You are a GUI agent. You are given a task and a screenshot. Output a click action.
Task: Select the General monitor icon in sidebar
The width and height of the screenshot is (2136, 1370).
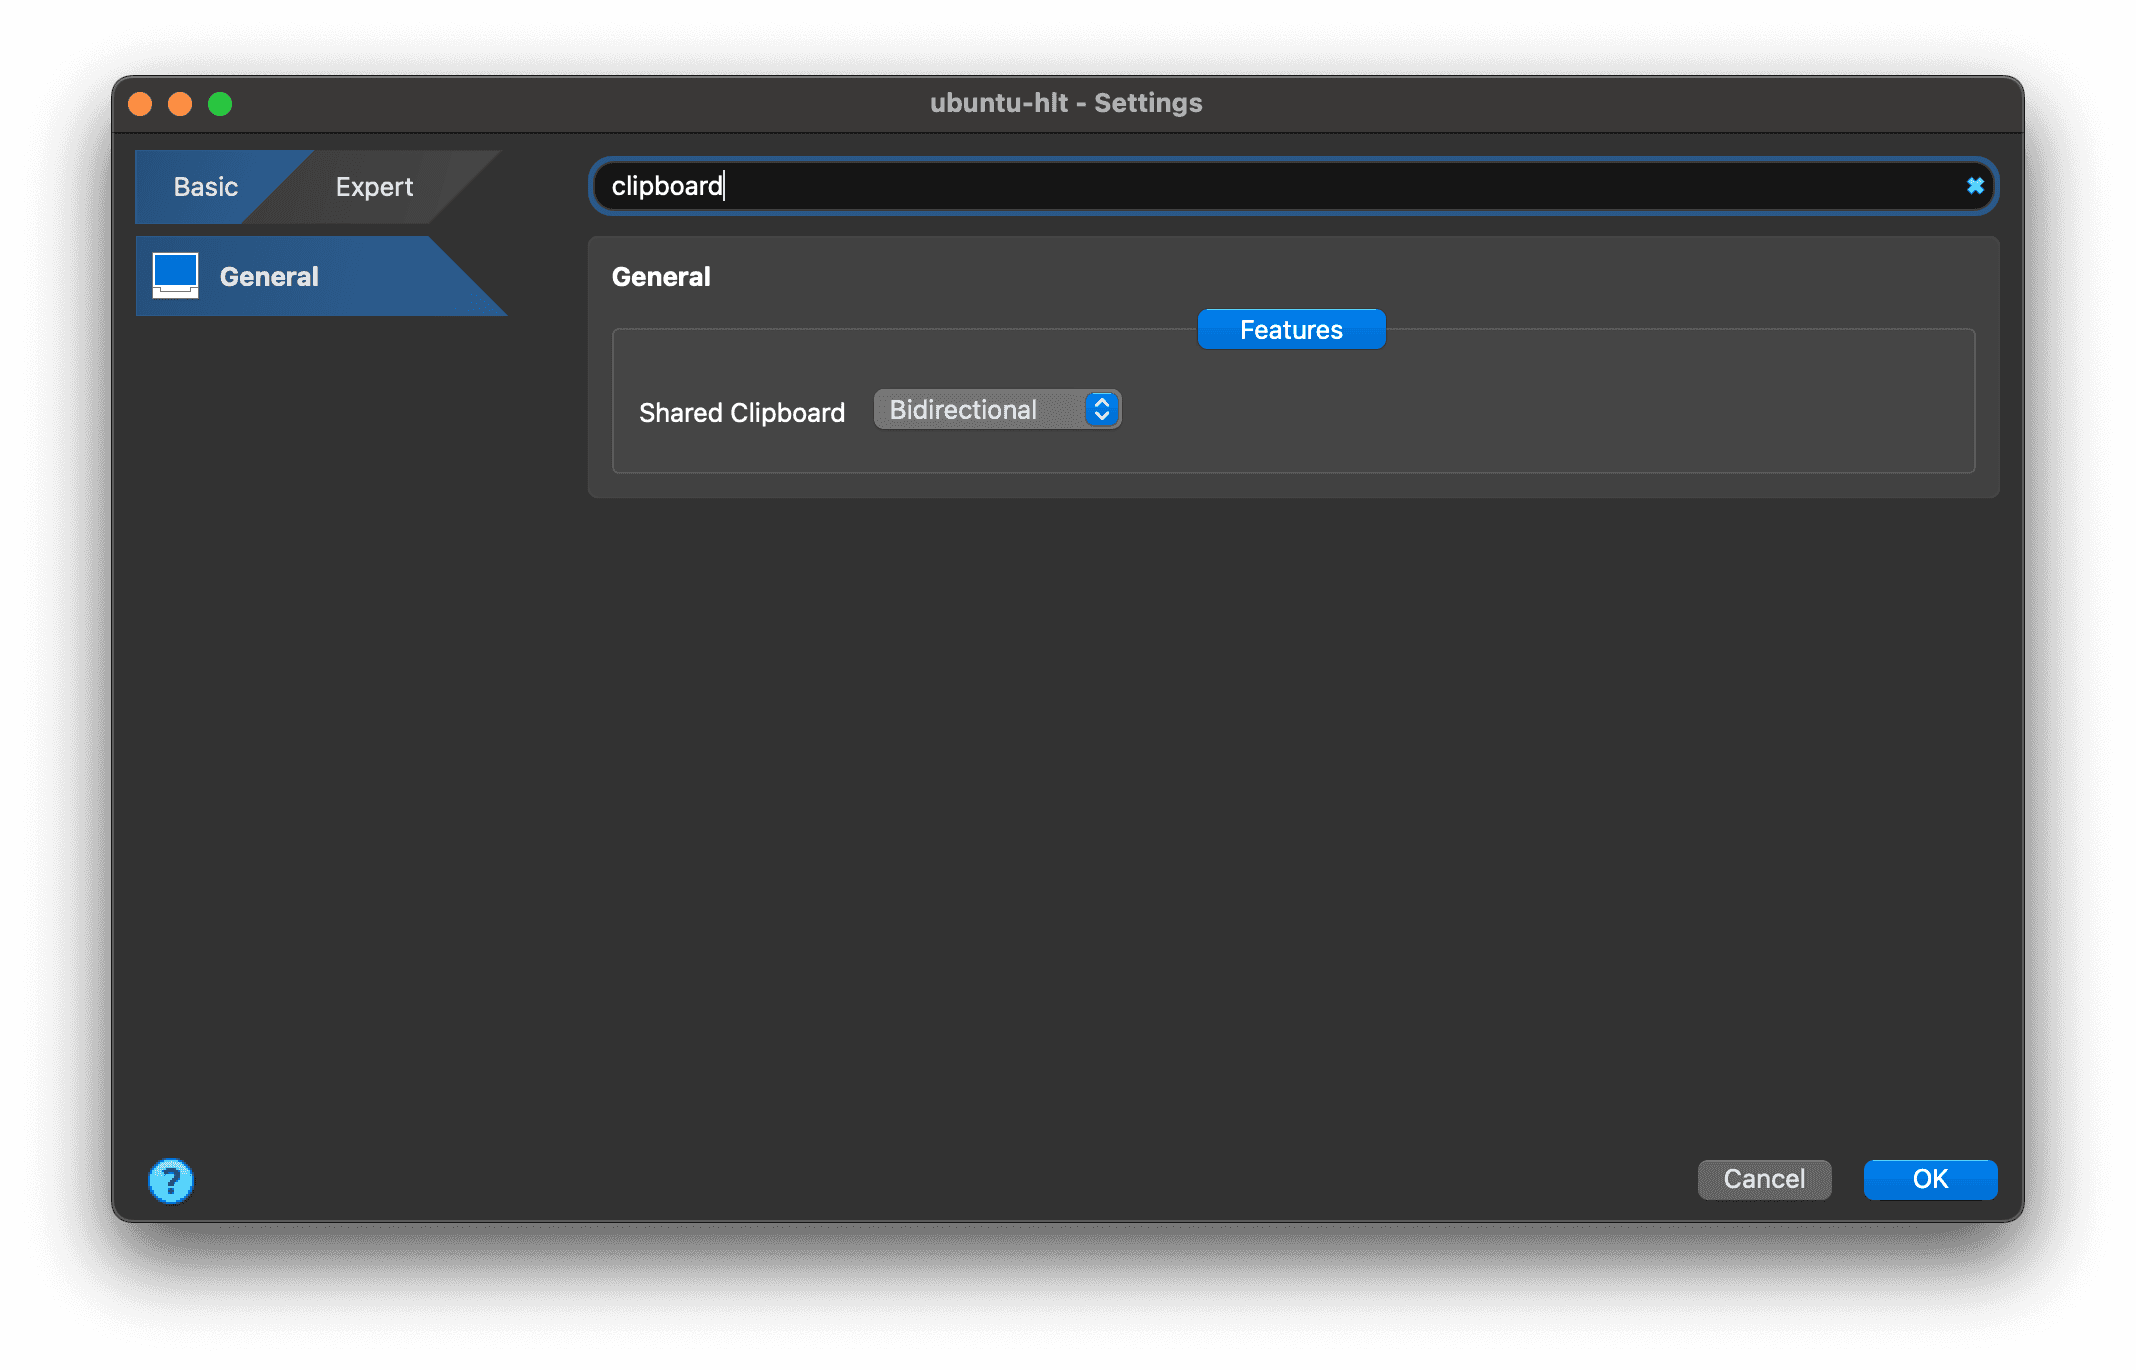(175, 276)
